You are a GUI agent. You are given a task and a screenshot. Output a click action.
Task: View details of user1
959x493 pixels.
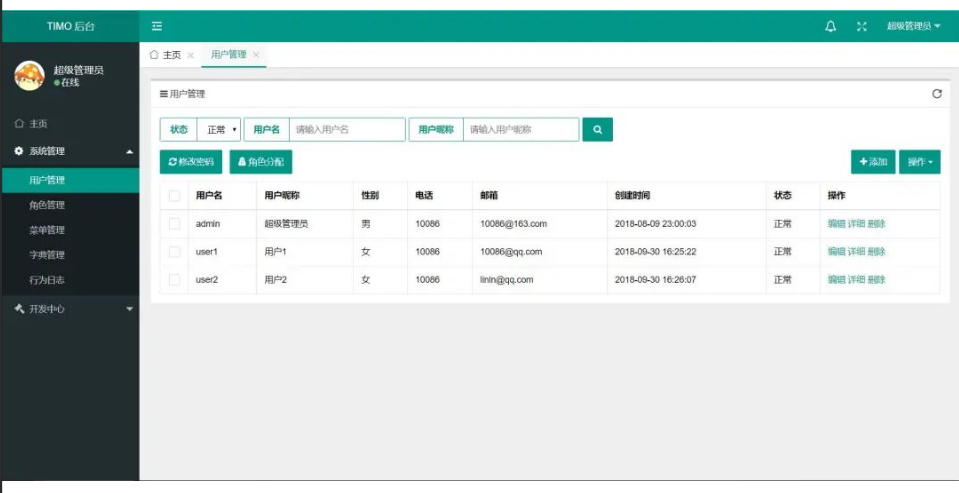click(x=856, y=251)
